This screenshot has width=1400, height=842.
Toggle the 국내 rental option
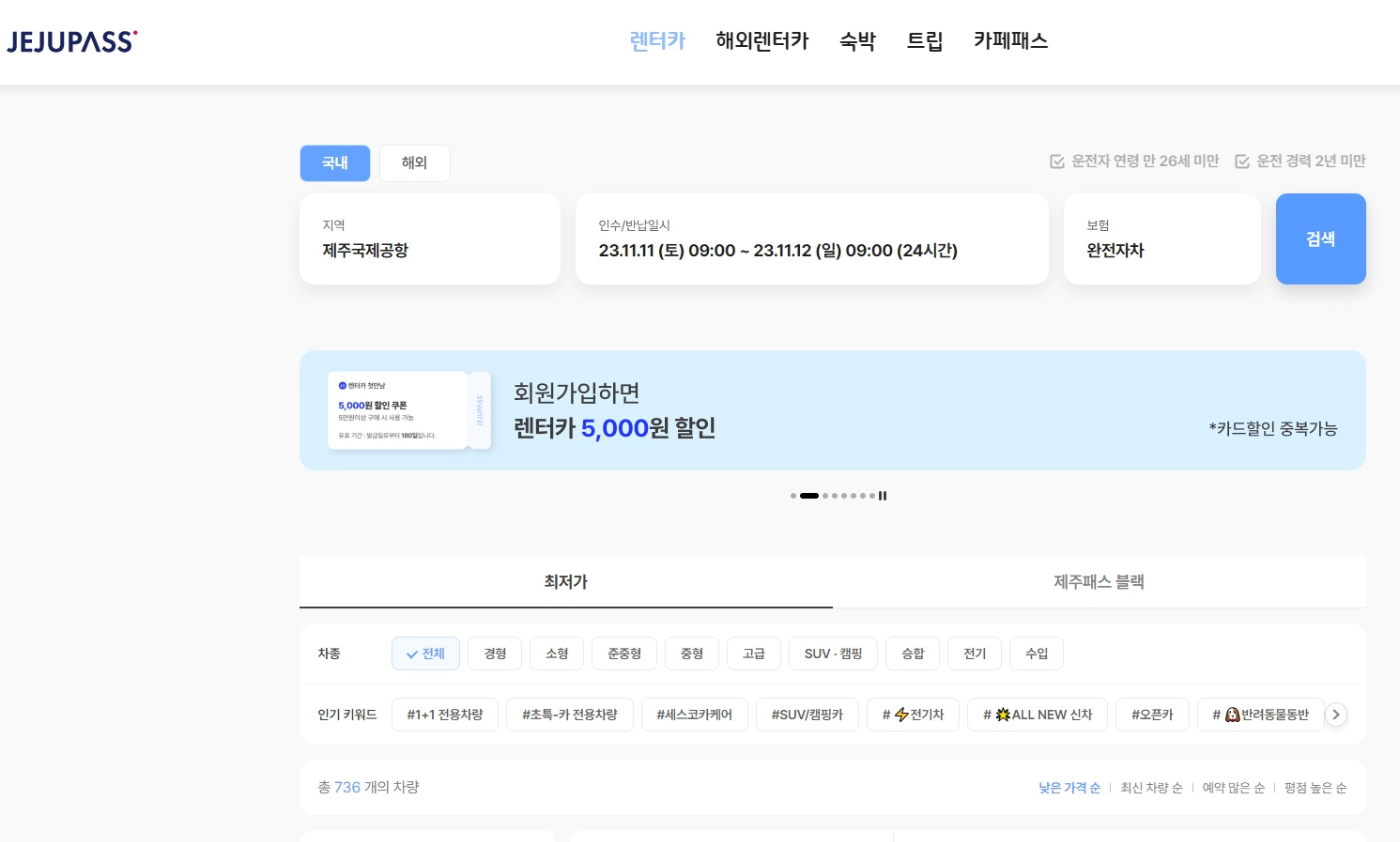[335, 162]
